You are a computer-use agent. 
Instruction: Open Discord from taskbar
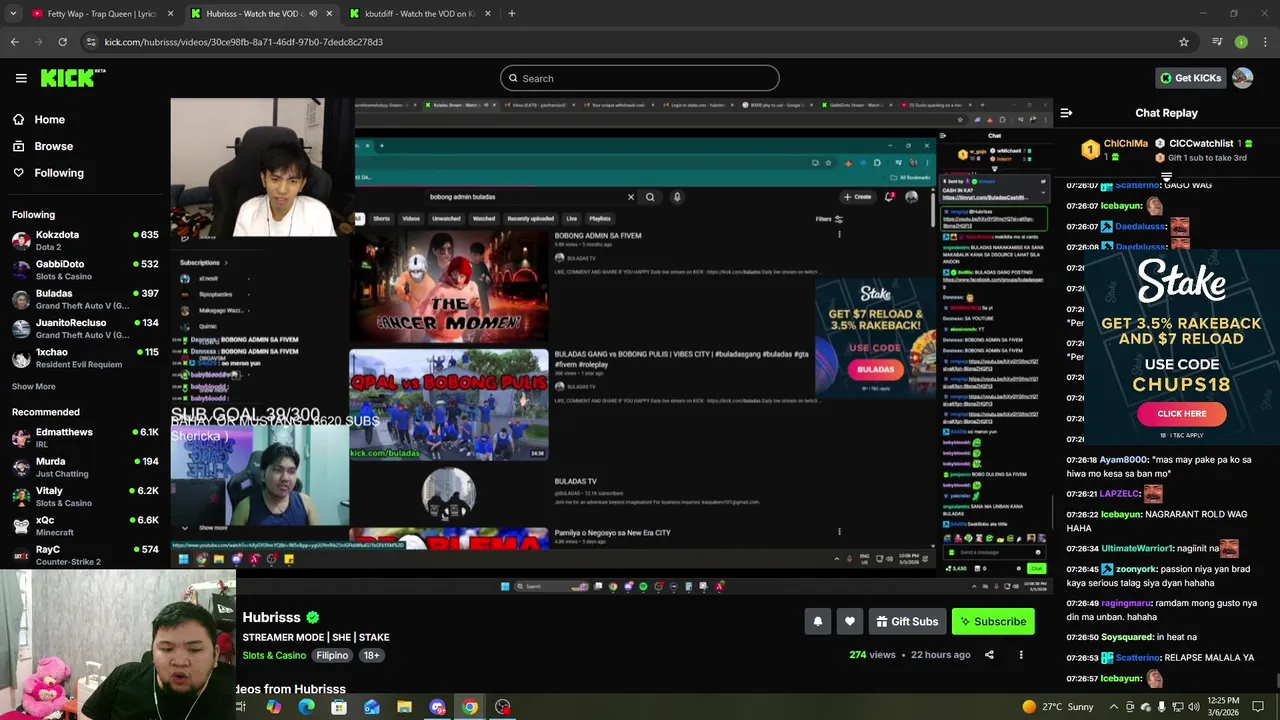tap(437, 707)
